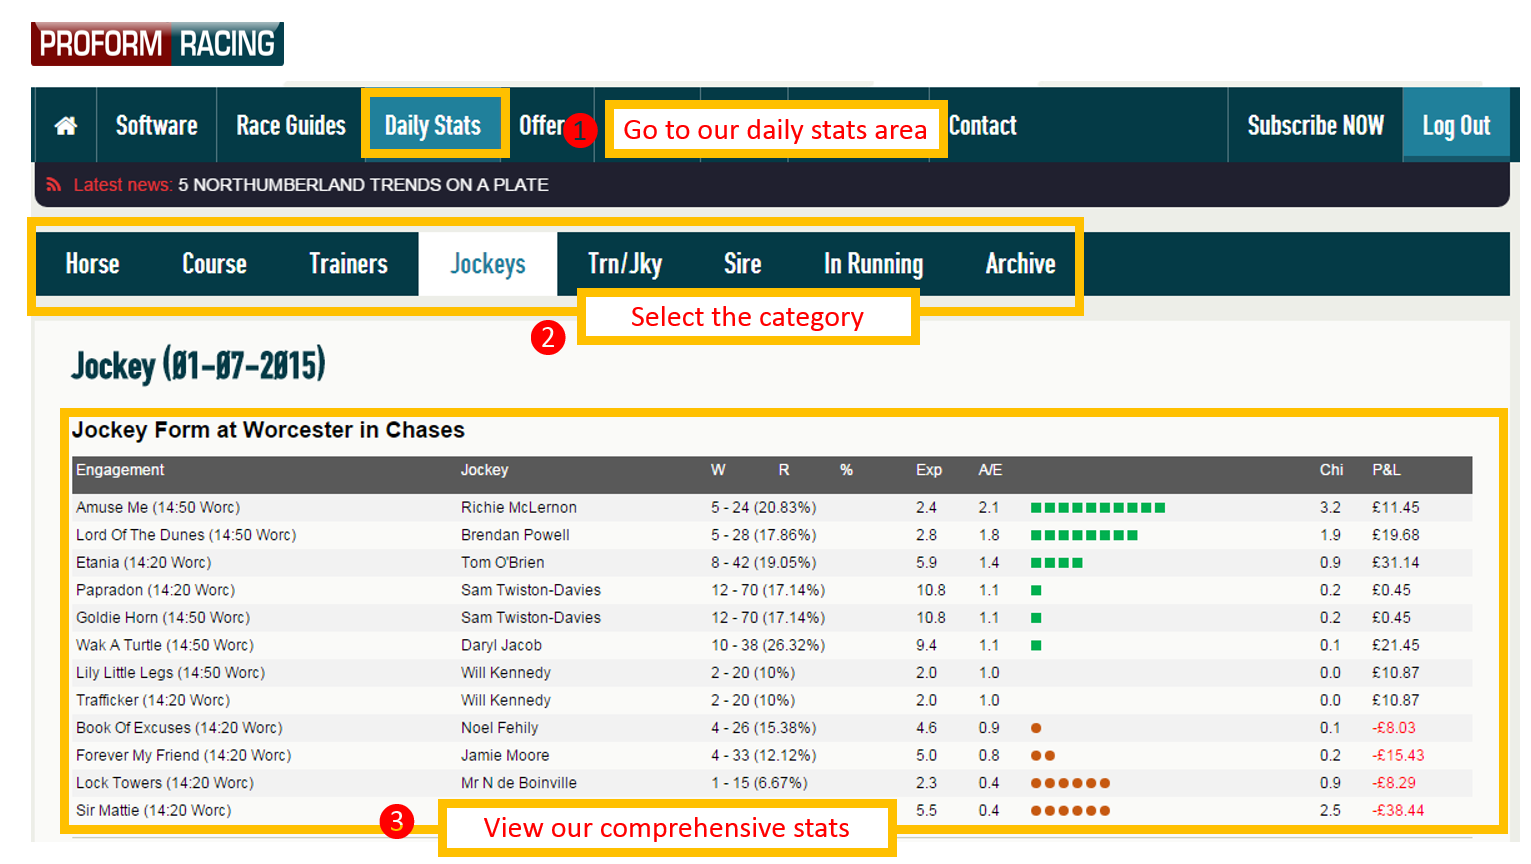Click jockey name Richie McLernon
The width and height of the screenshot is (1531, 864).
point(518,508)
